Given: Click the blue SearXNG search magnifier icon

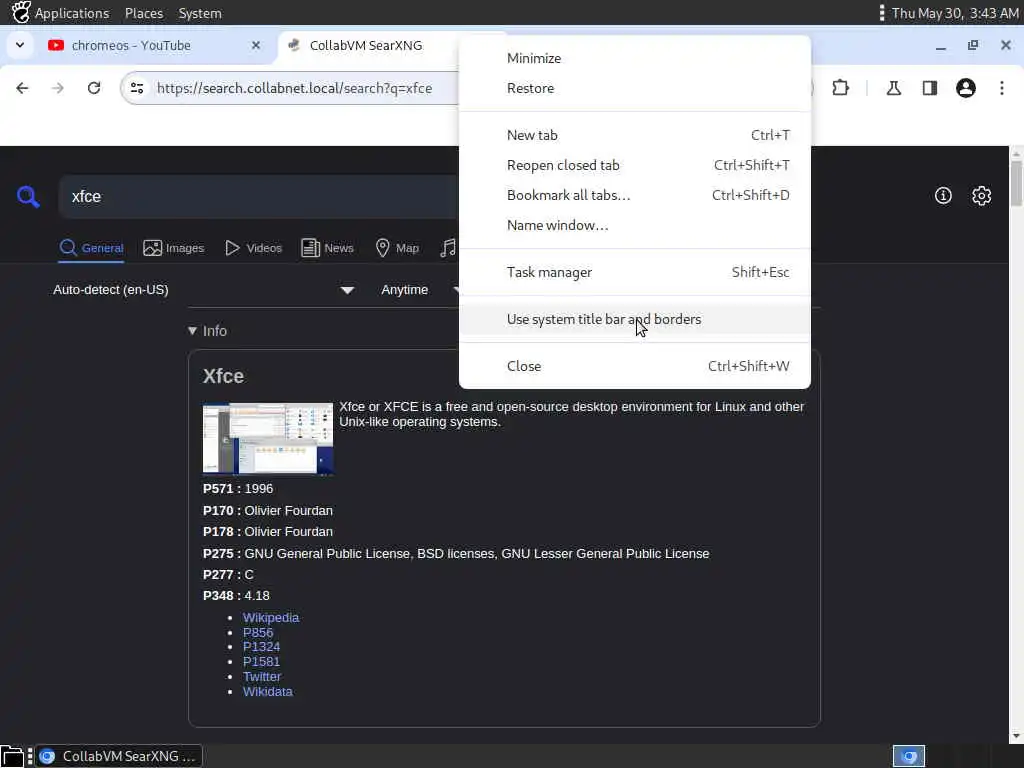Looking at the screenshot, I should (x=28, y=197).
